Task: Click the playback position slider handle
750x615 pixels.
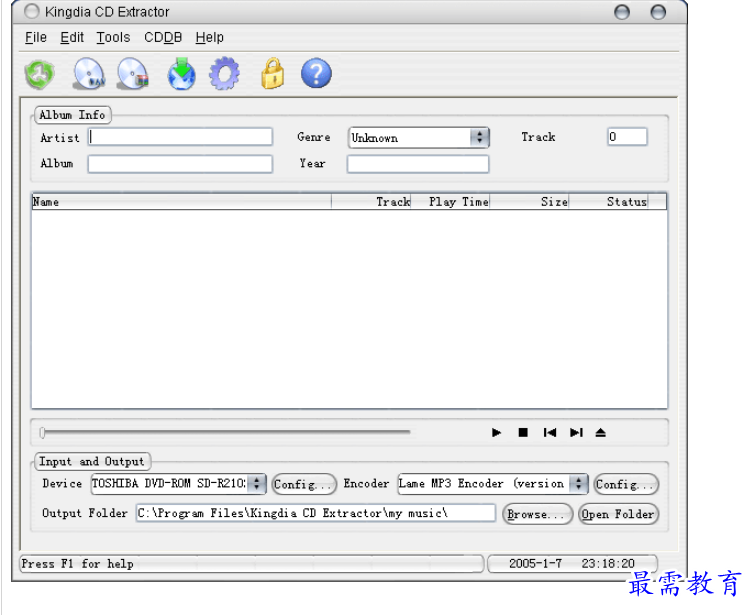Action: click(x=43, y=433)
